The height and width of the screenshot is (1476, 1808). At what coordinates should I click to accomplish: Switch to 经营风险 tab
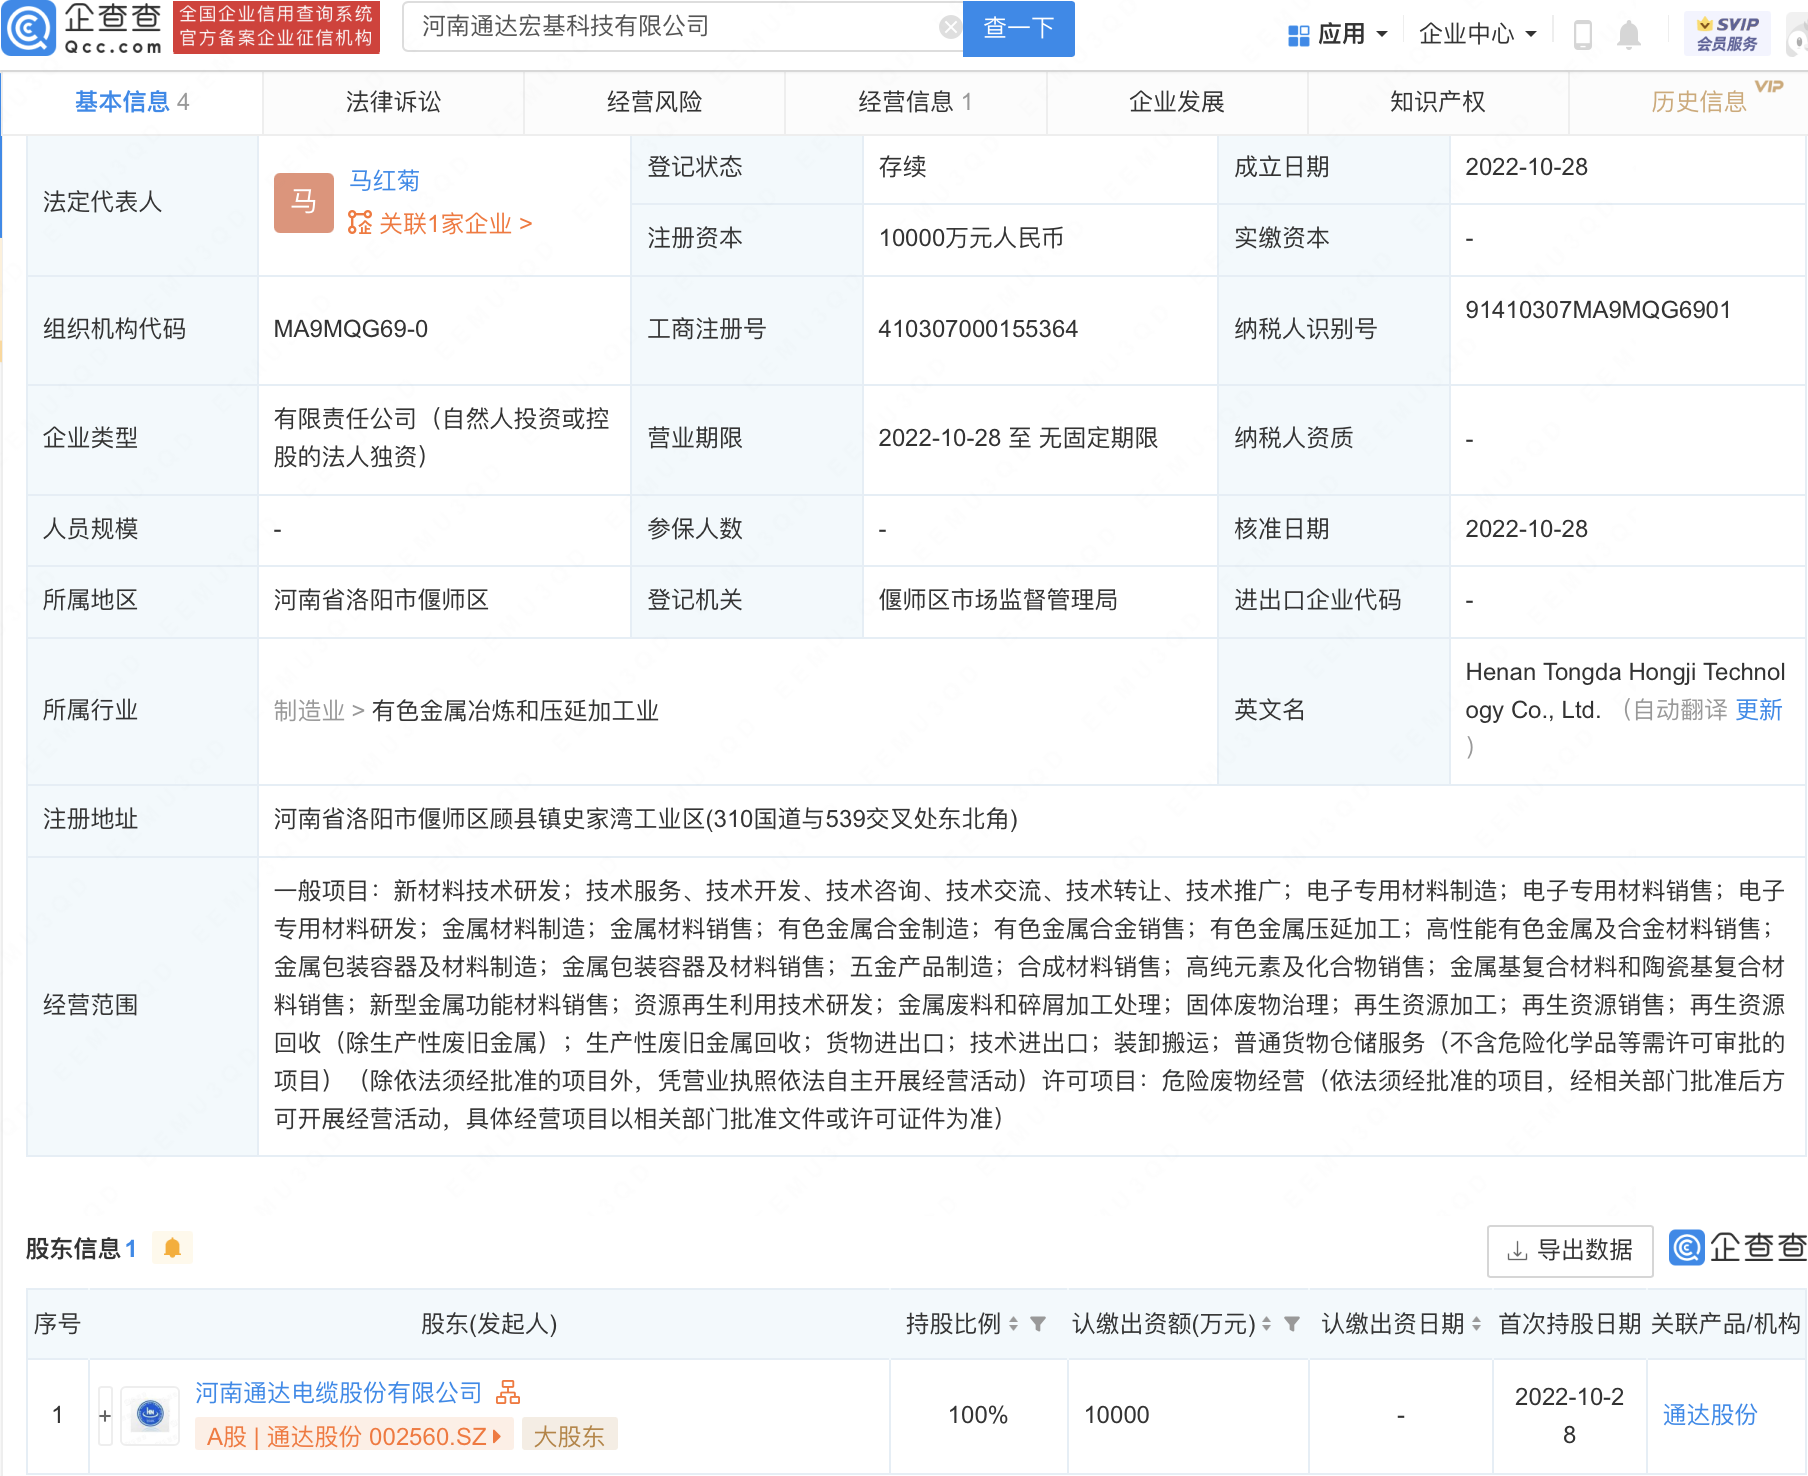[654, 102]
